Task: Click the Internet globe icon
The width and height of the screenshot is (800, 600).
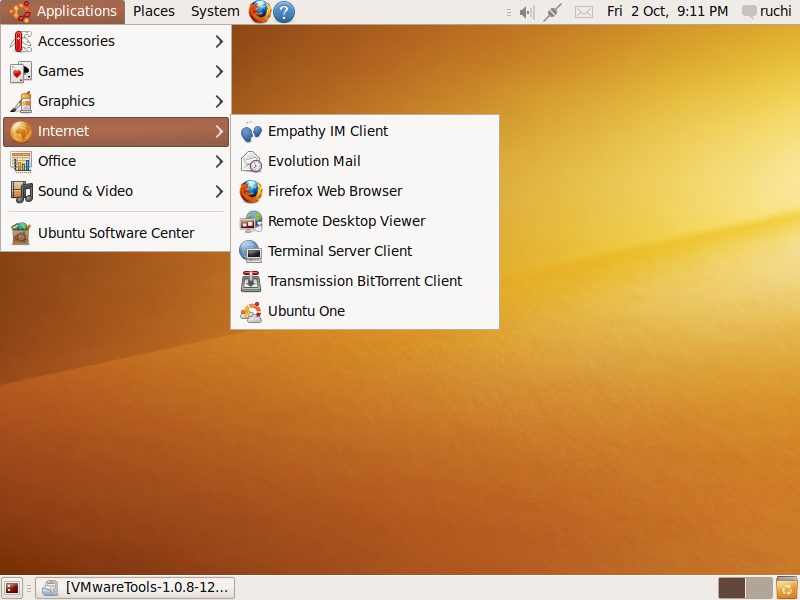Action: 21,132
